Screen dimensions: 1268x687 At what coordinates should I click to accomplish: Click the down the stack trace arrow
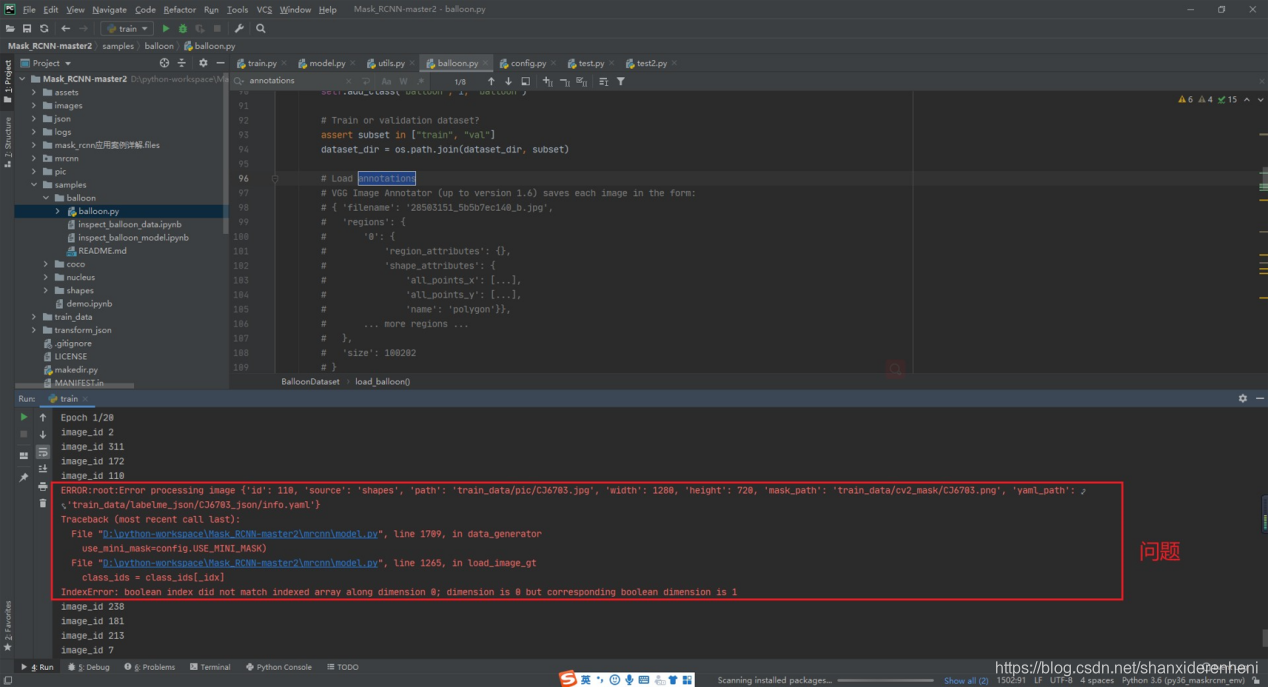tap(43, 434)
